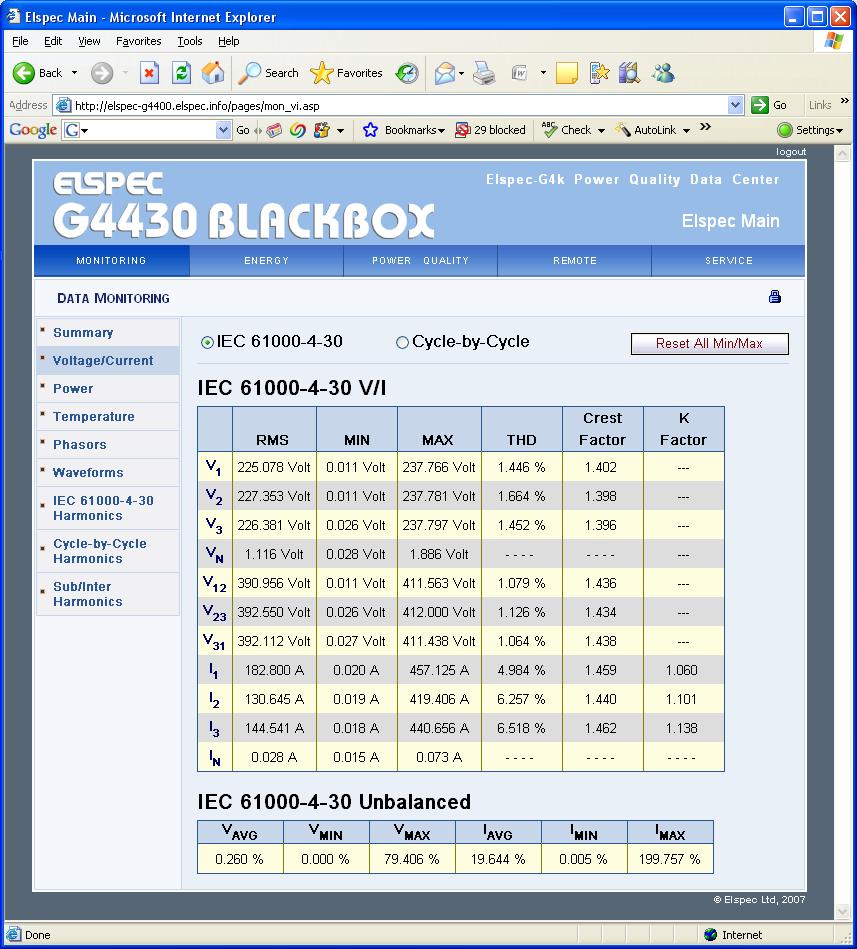The height and width of the screenshot is (949, 857).
Task: Click the Stop loading icon
Action: (149, 73)
